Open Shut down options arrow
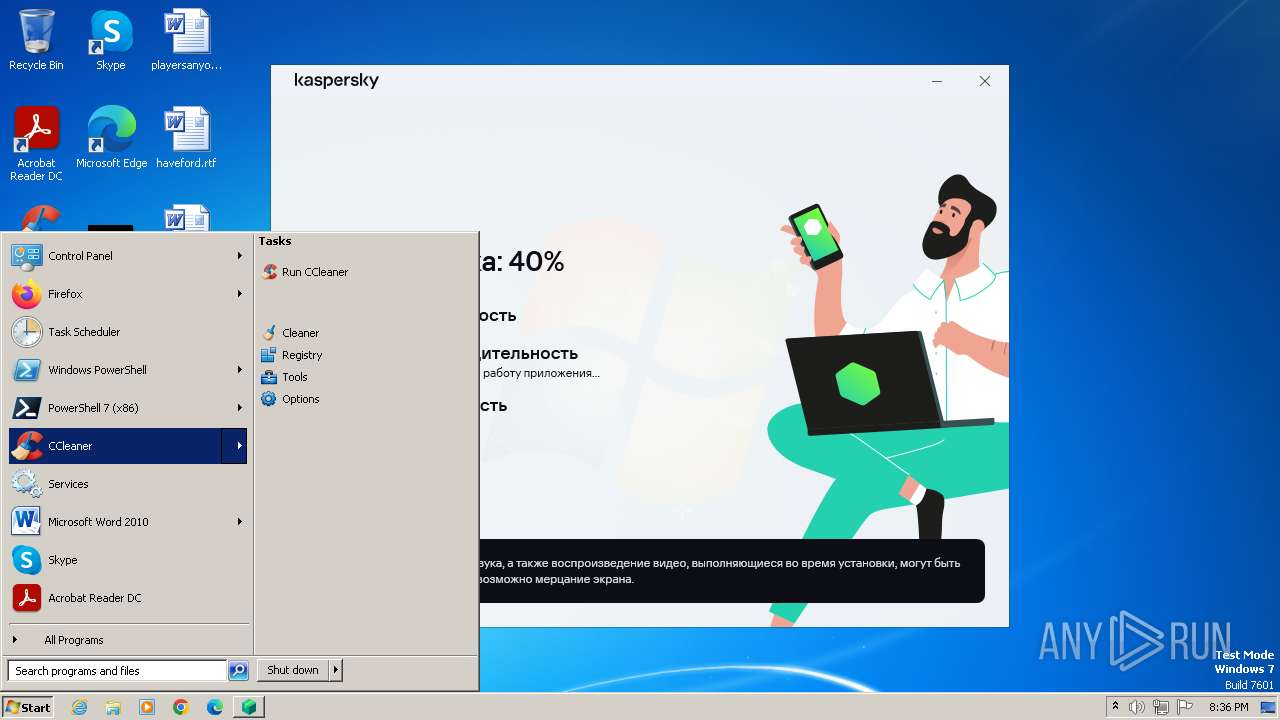The image size is (1280, 720). pos(336,670)
